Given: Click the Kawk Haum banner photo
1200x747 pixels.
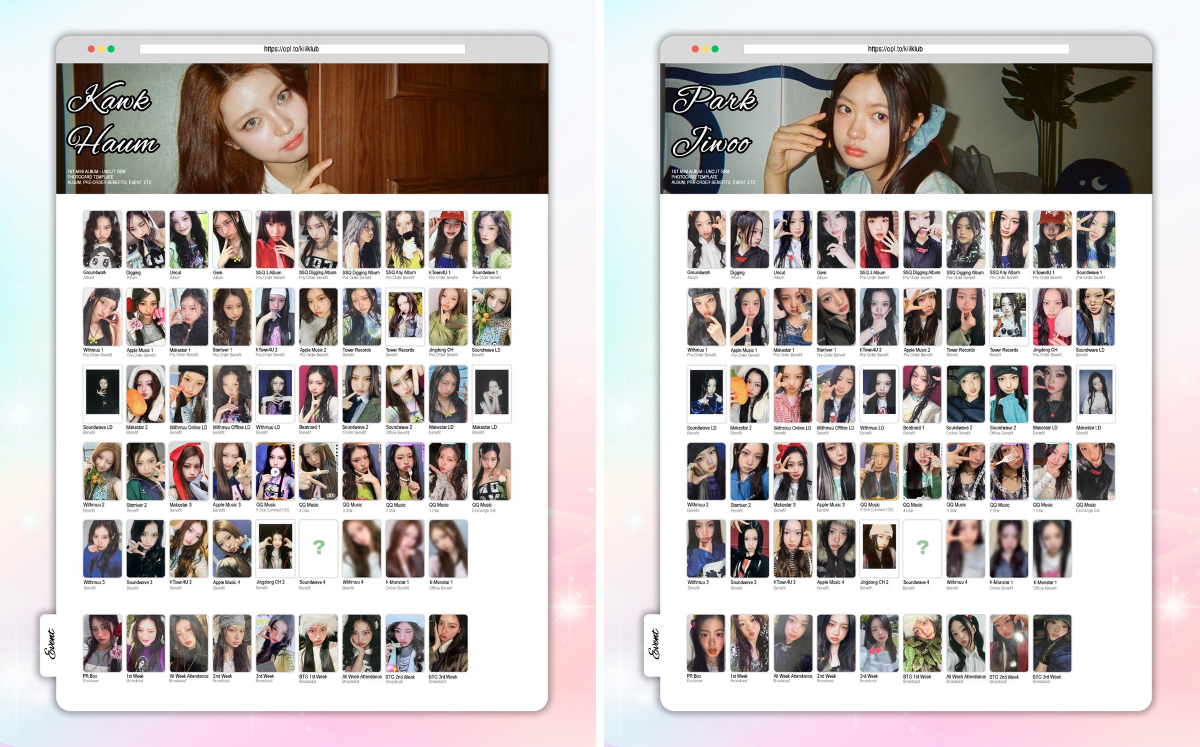Looking at the screenshot, I should (302, 128).
